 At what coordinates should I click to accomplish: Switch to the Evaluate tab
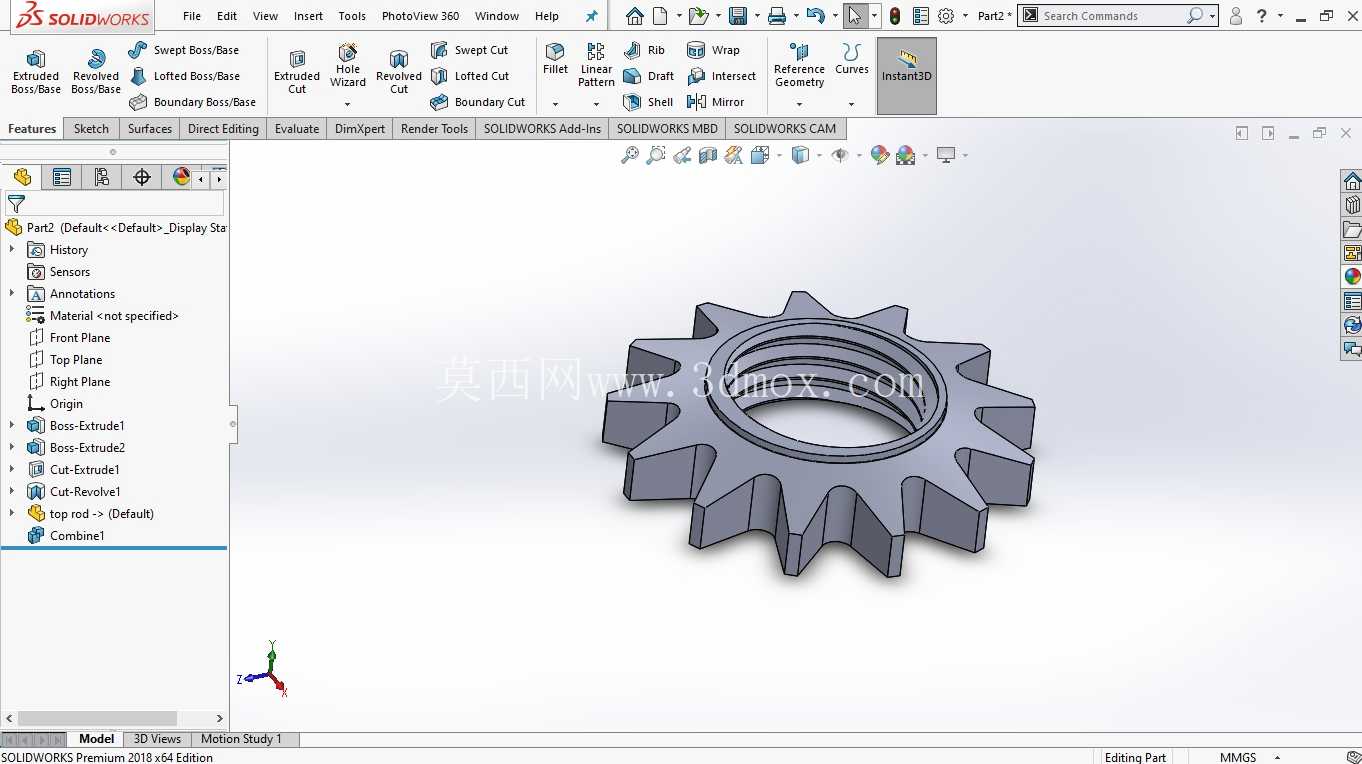click(x=297, y=128)
